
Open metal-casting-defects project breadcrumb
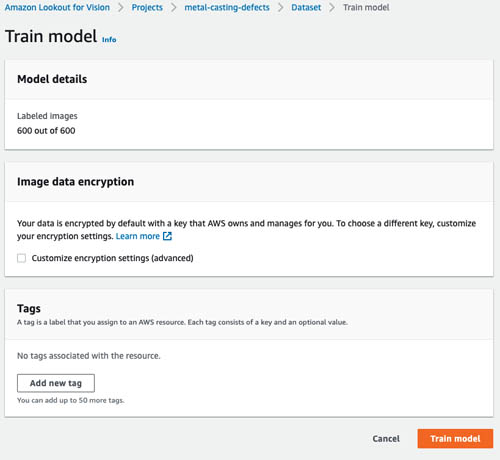(x=227, y=7)
